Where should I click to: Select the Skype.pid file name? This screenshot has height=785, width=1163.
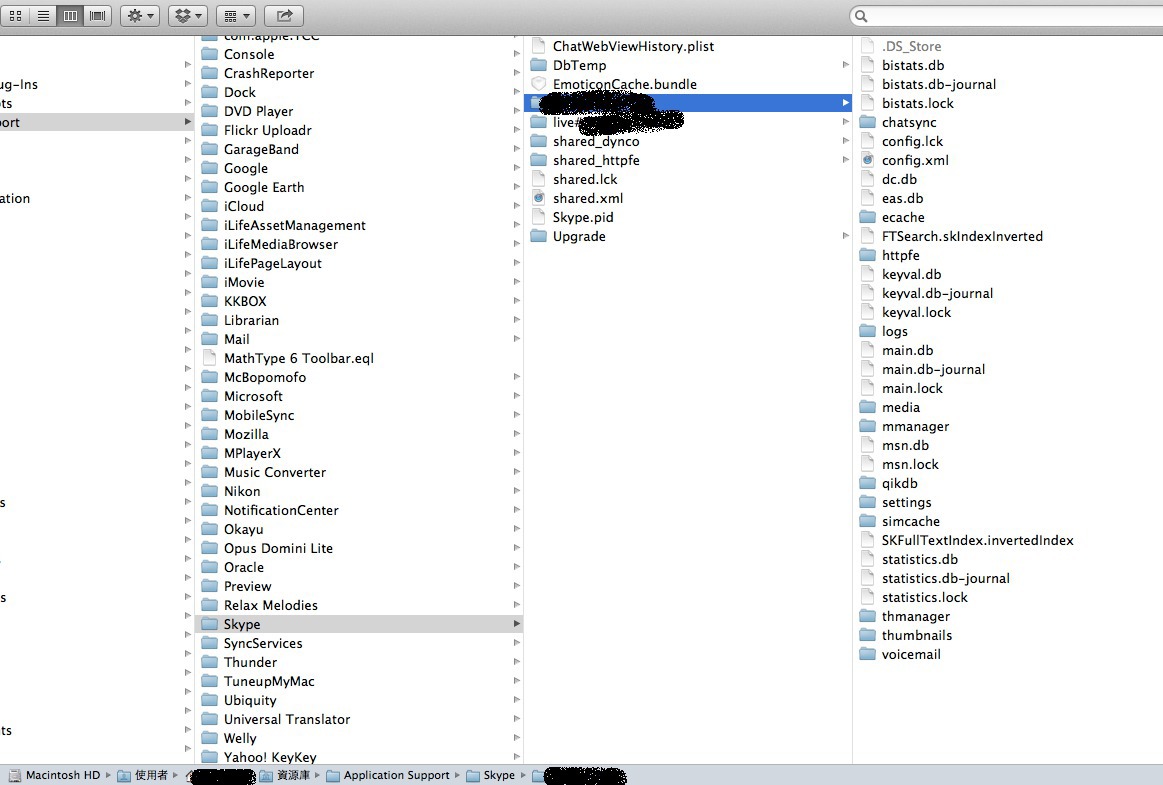(x=583, y=217)
